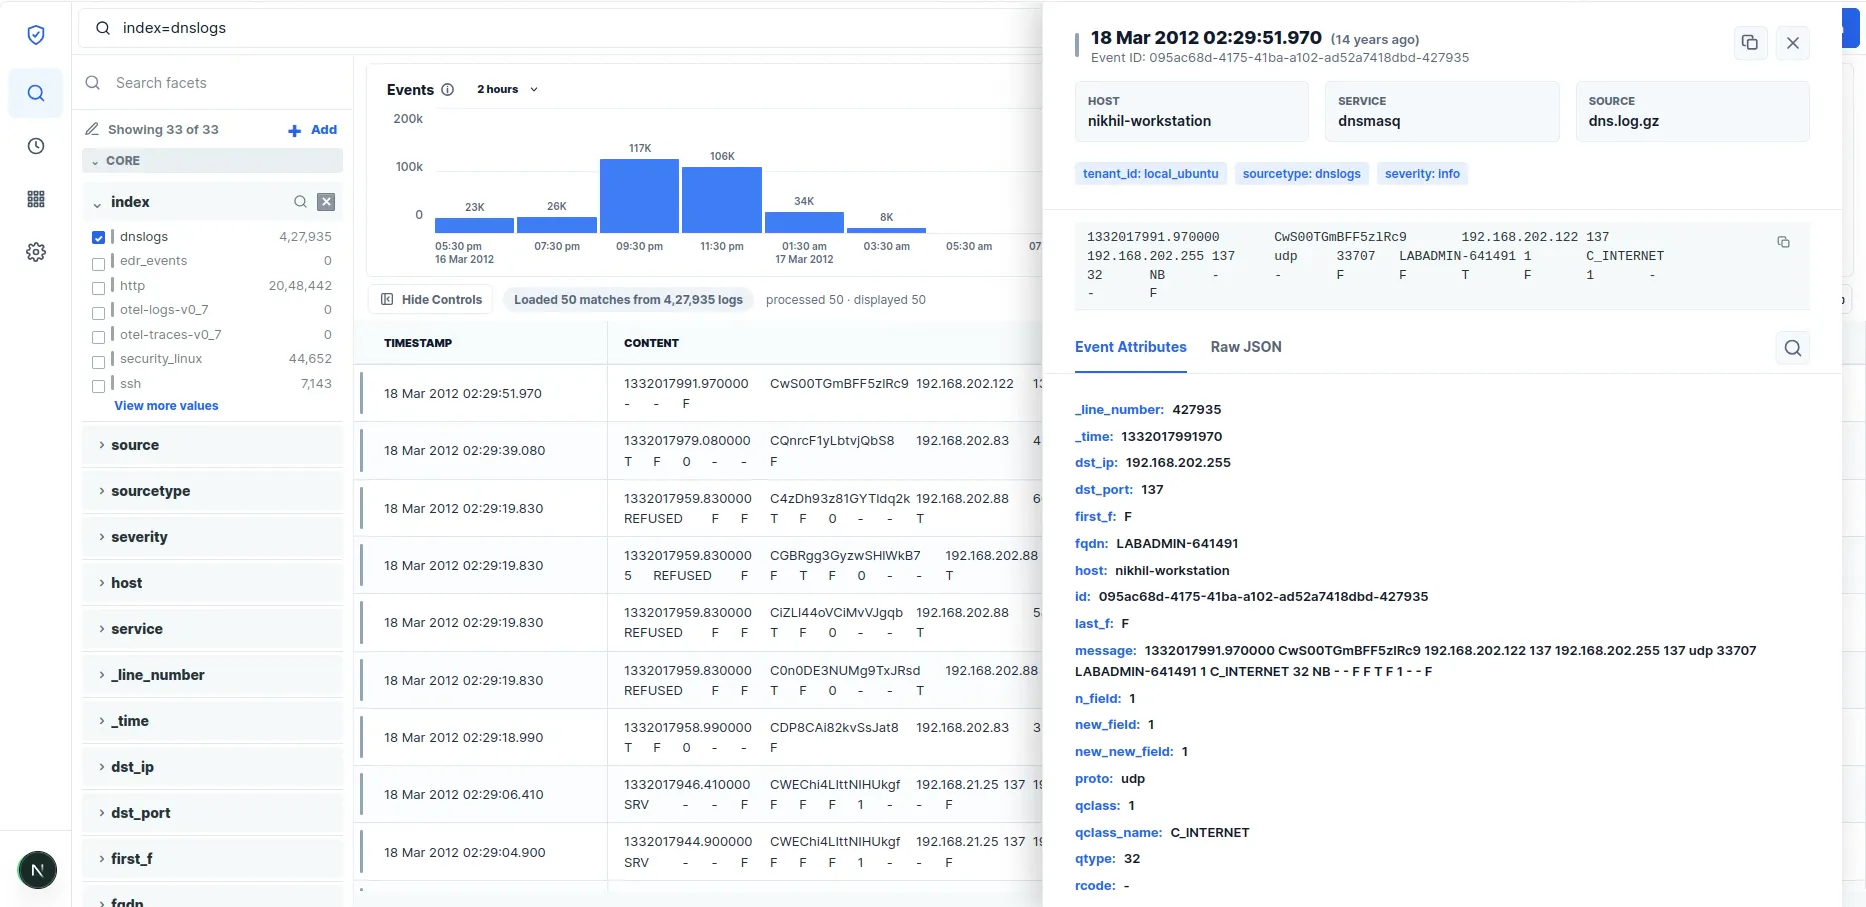Click the 117K histogram bar

click(639, 196)
